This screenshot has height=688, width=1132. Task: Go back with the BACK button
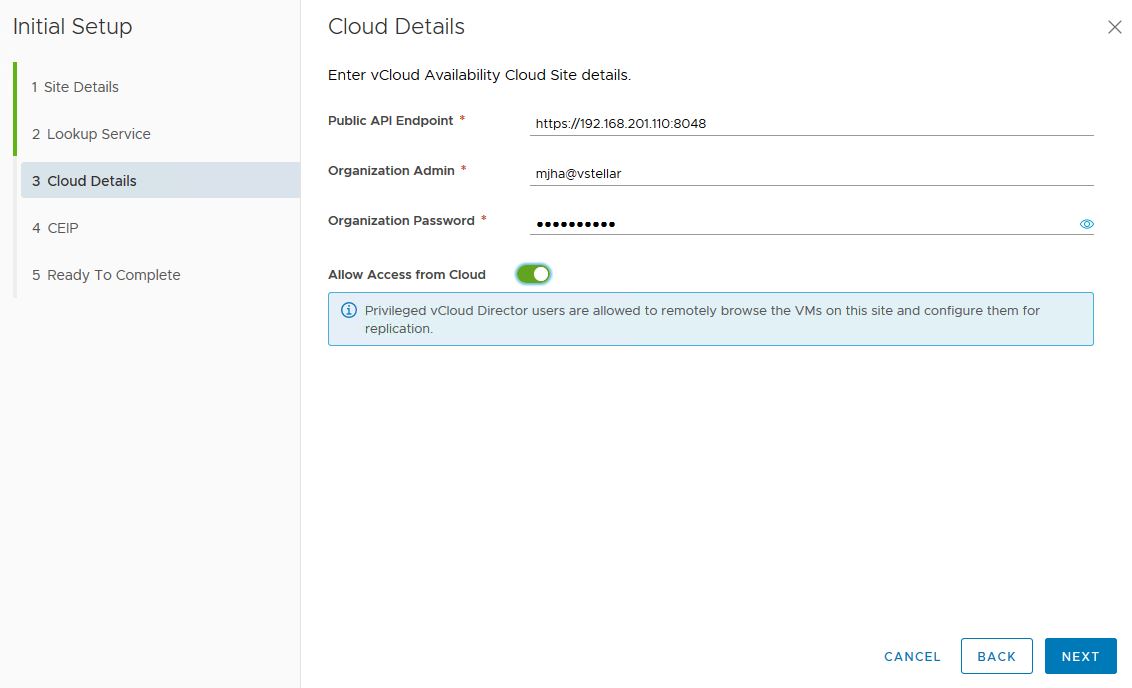pyautogui.click(x=996, y=656)
